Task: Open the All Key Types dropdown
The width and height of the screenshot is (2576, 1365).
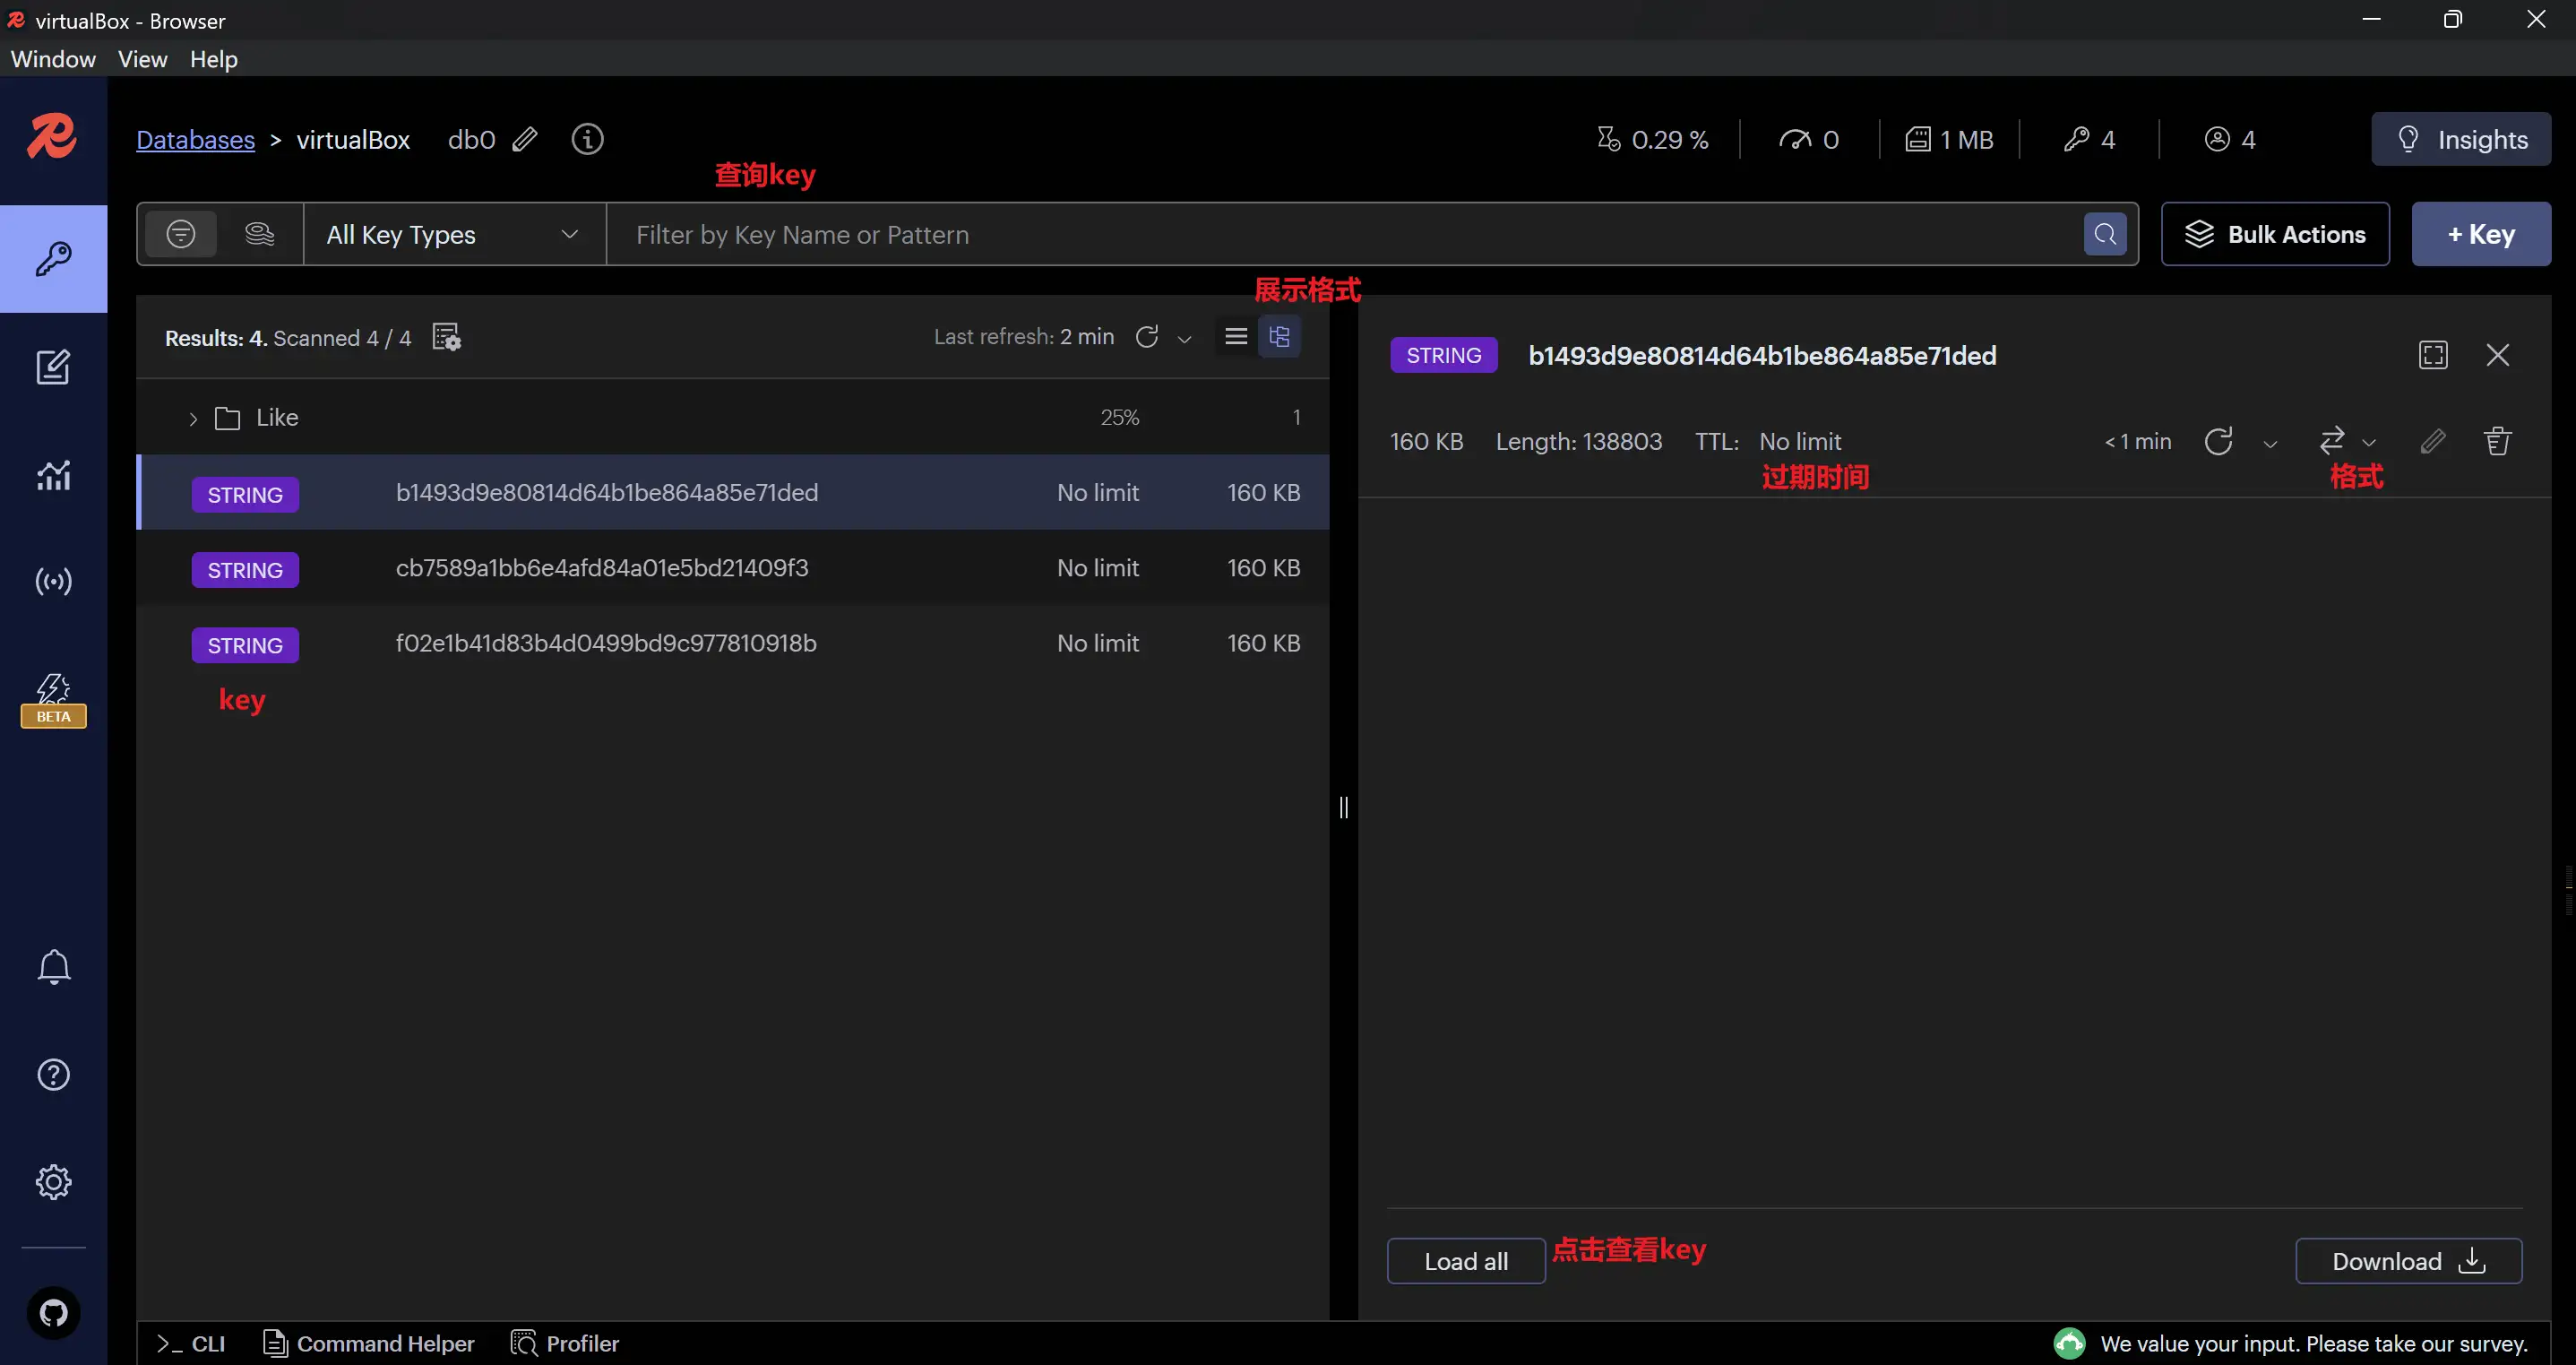Action: (x=454, y=234)
